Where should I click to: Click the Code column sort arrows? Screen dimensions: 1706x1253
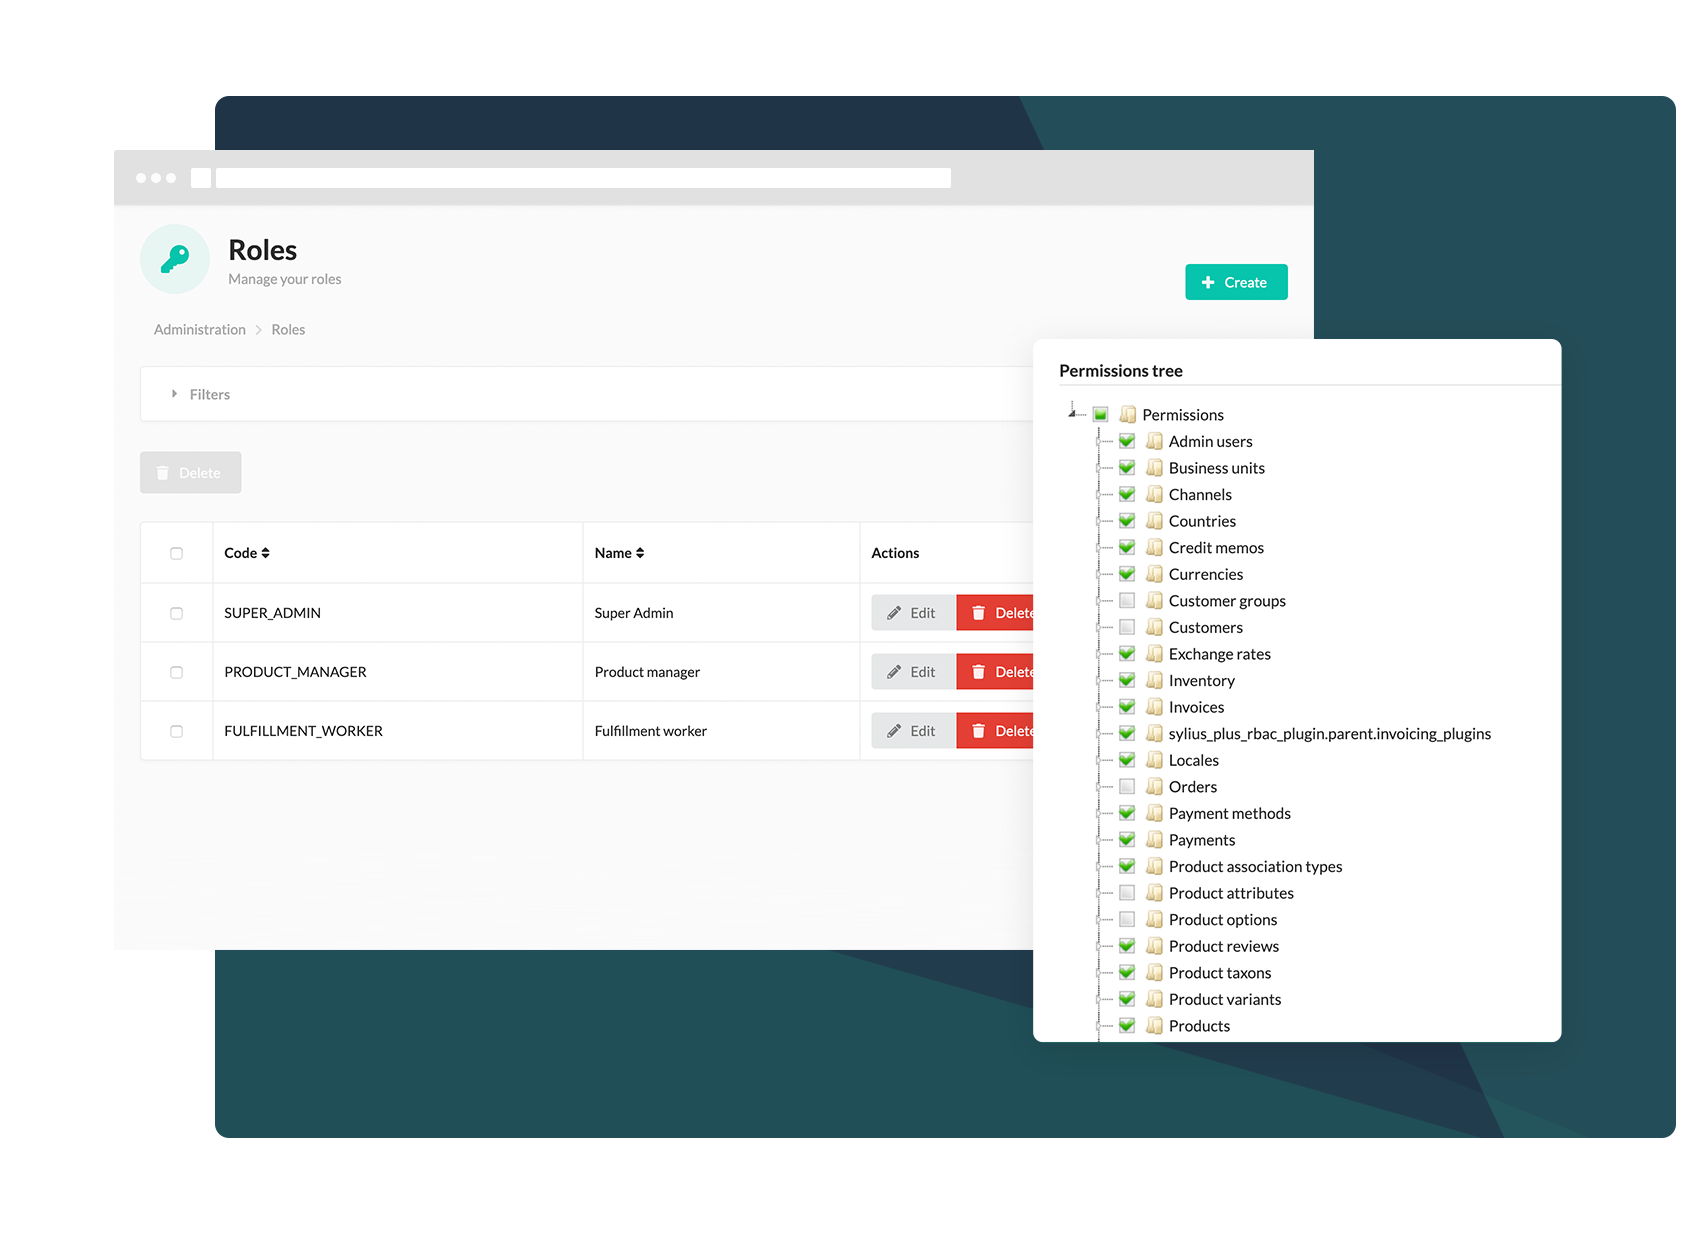[266, 553]
